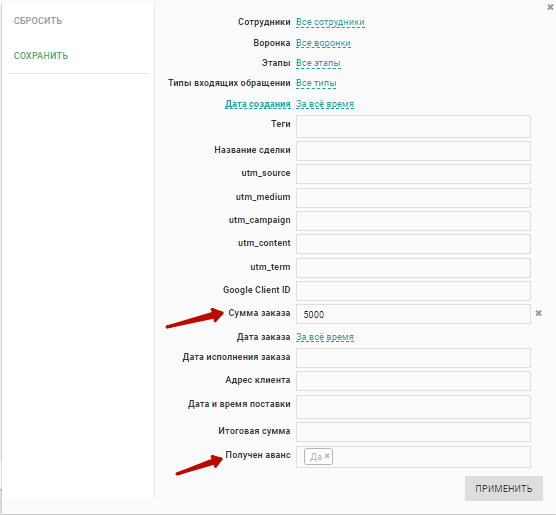Reset filters with СБРОСИТЬ
The image size is (556, 515).
38,21
